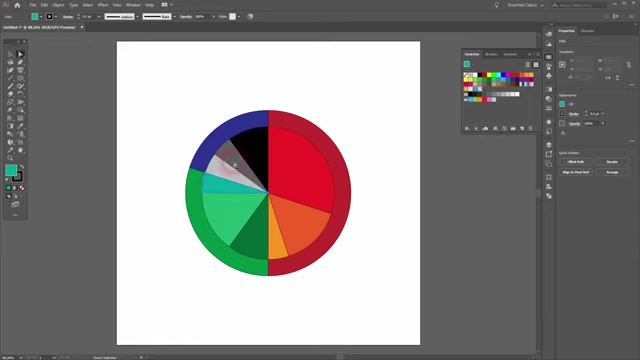Set paint mode to None (red slash)
640x360 pixels.
point(22,188)
